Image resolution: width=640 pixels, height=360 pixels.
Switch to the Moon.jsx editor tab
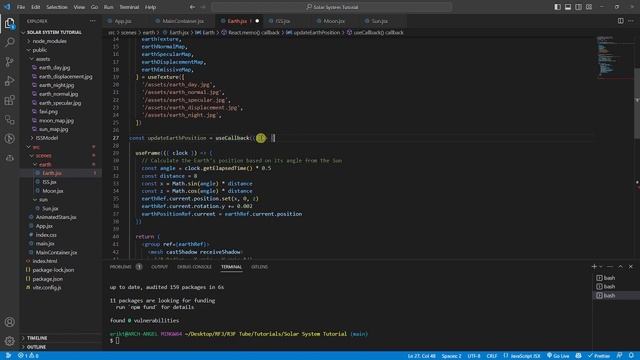coord(334,21)
